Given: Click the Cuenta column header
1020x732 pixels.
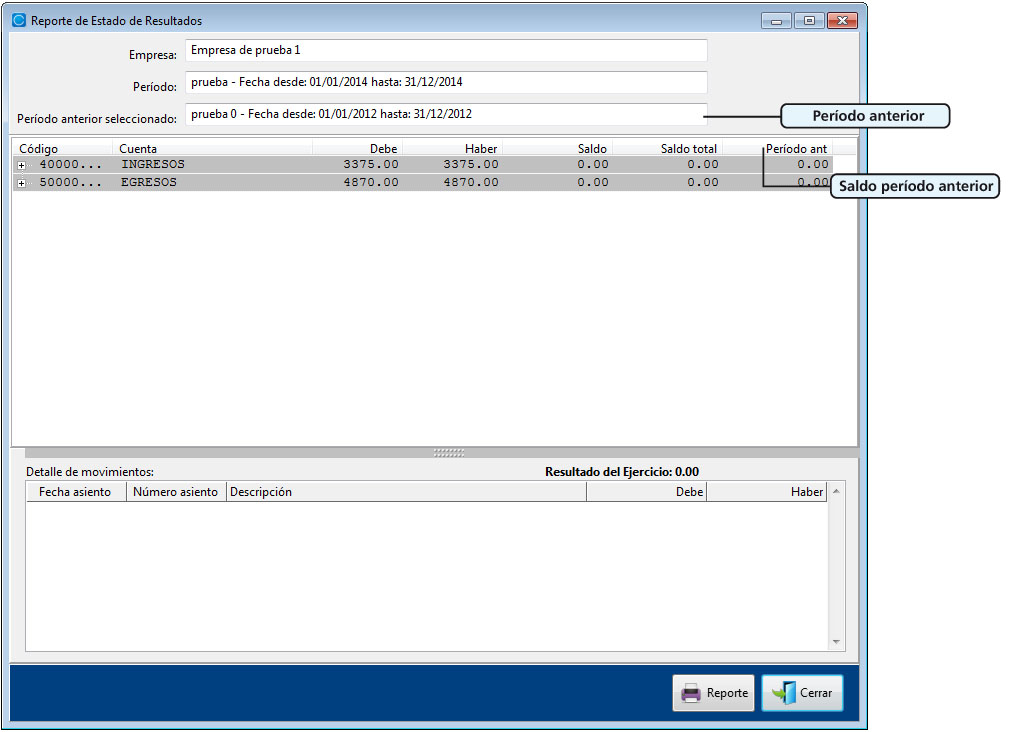Looking at the screenshot, I should [212, 149].
